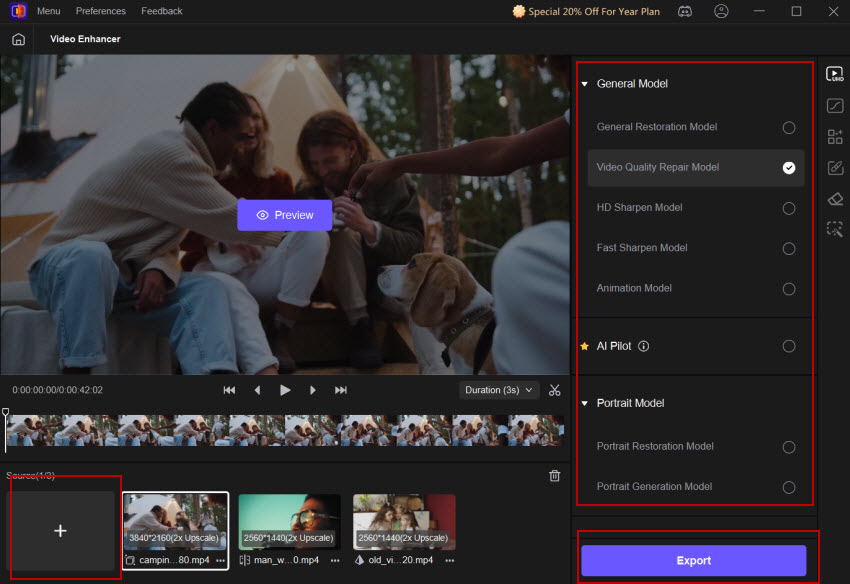Click the 0:00:00:00/0:00:42:02 timecode
This screenshot has height=584, width=850.
point(57,390)
